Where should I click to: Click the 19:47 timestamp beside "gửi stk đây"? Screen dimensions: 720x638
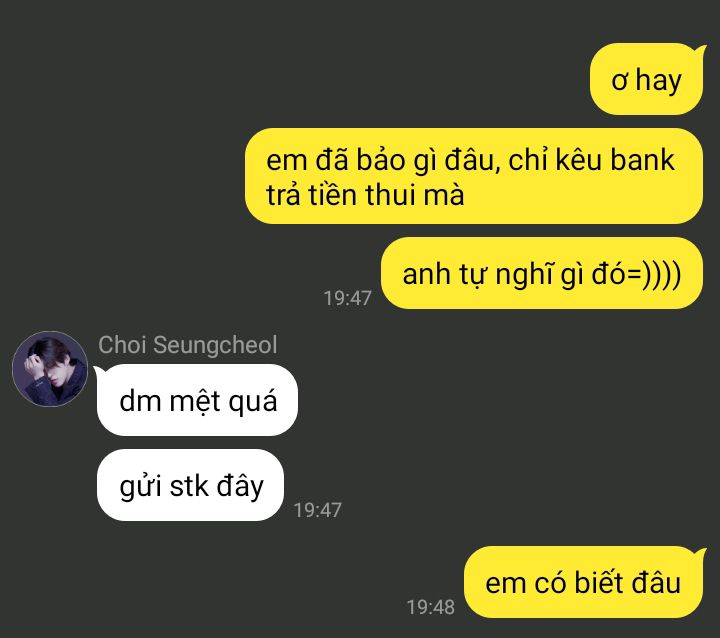[317, 510]
